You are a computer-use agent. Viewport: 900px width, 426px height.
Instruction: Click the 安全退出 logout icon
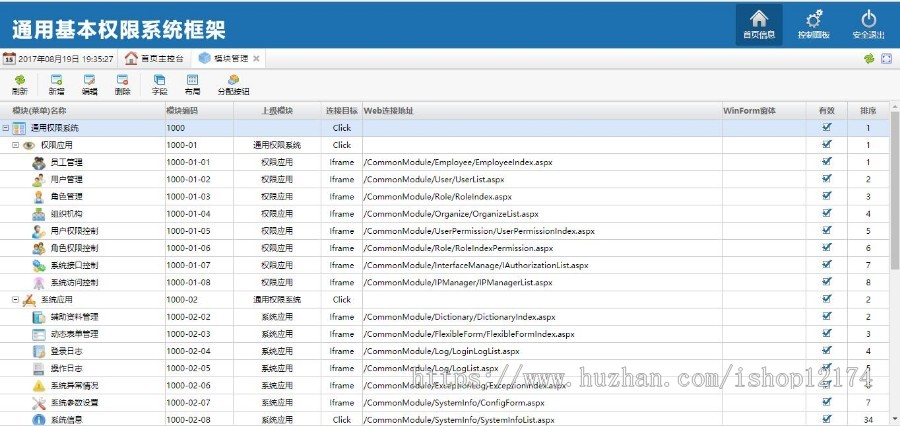click(x=868, y=25)
